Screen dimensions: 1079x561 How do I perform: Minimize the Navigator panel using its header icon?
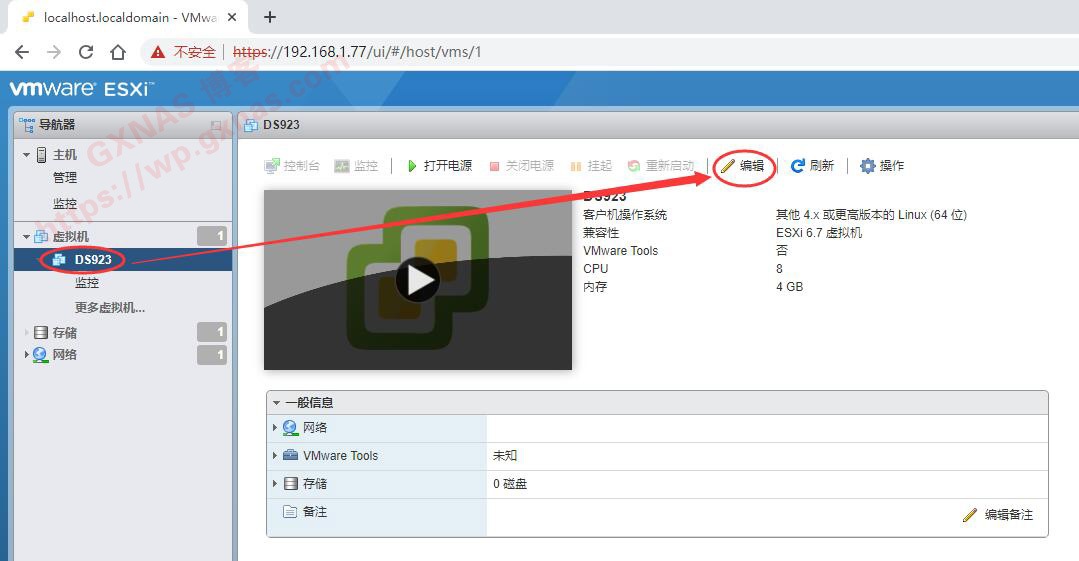(216, 126)
